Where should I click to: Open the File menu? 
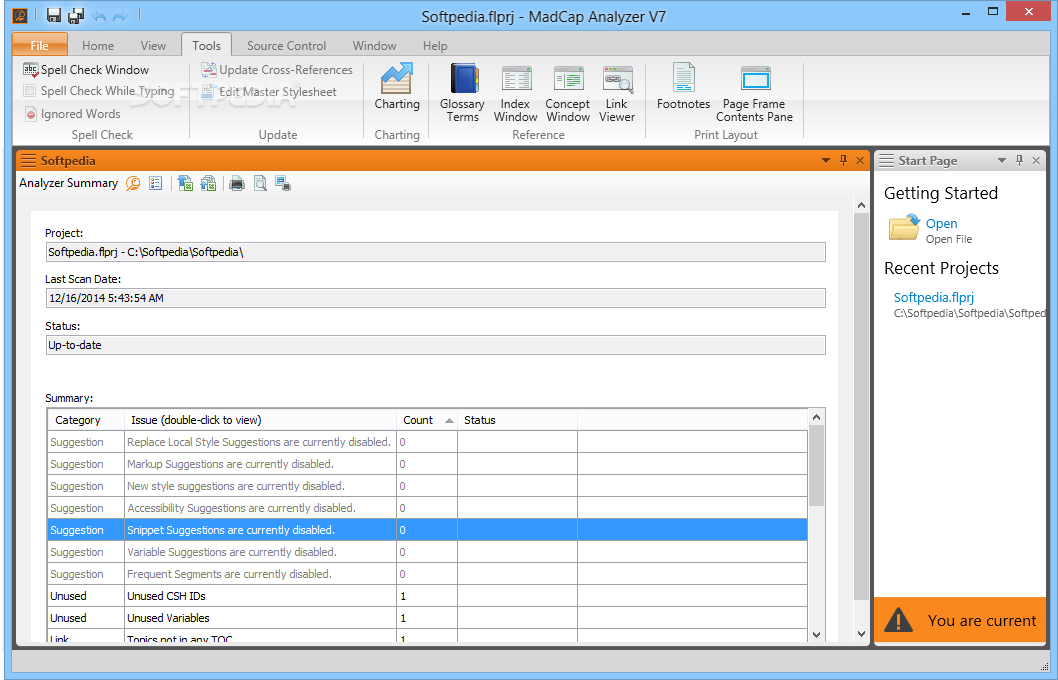(40, 45)
